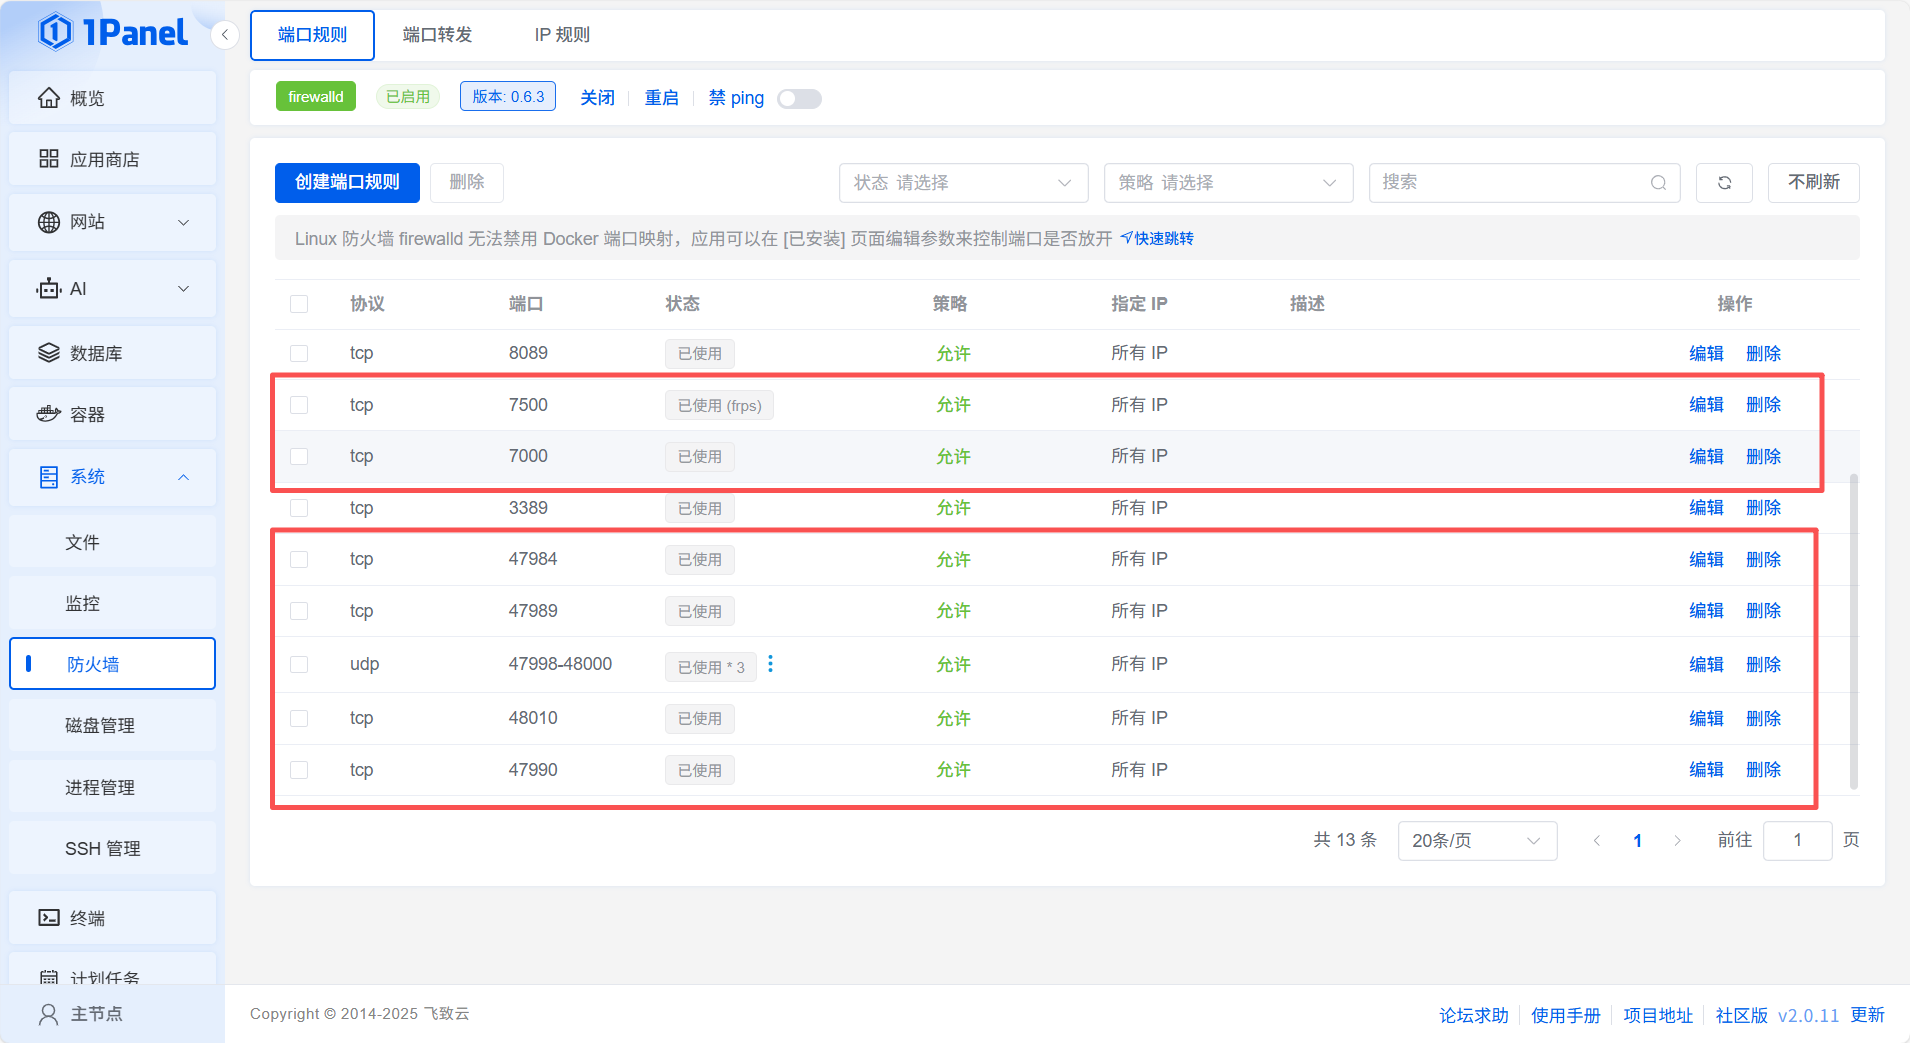The width and height of the screenshot is (1910, 1043).
Task: Click the magnifier icon in the search field
Action: pos(1658,183)
